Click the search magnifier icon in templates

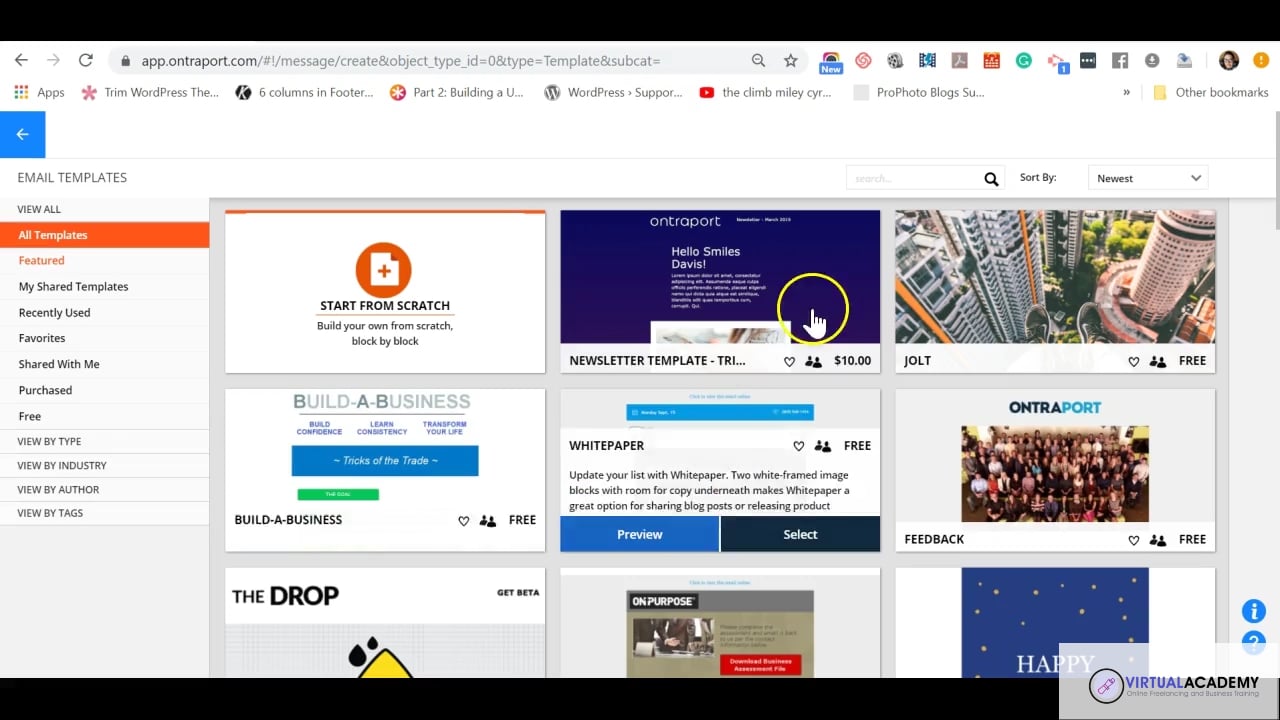991,179
